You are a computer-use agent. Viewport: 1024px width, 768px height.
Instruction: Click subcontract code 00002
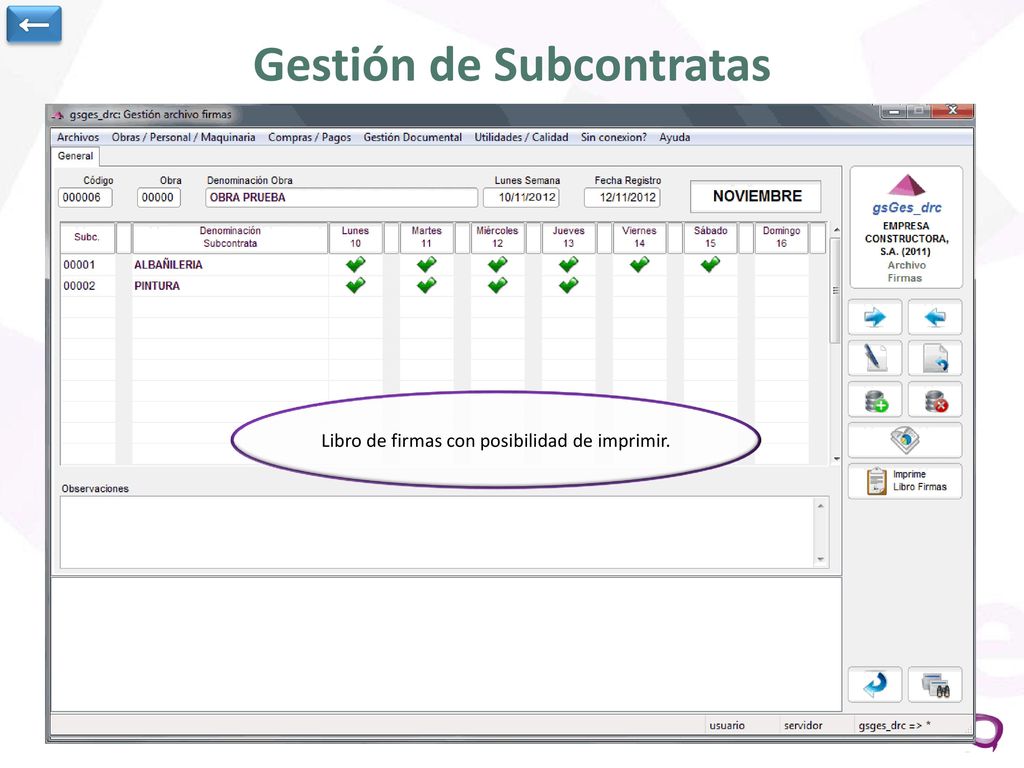pyautogui.click(x=79, y=285)
